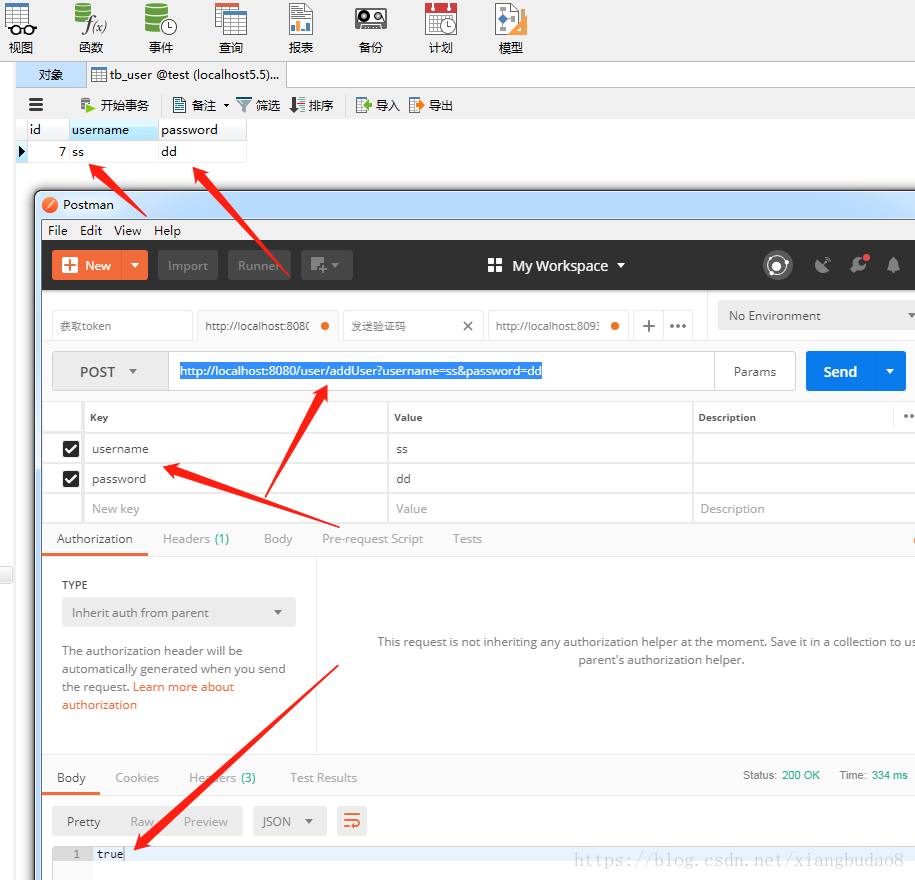
Task: Switch to the request Body tab
Action: pyautogui.click(x=278, y=539)
